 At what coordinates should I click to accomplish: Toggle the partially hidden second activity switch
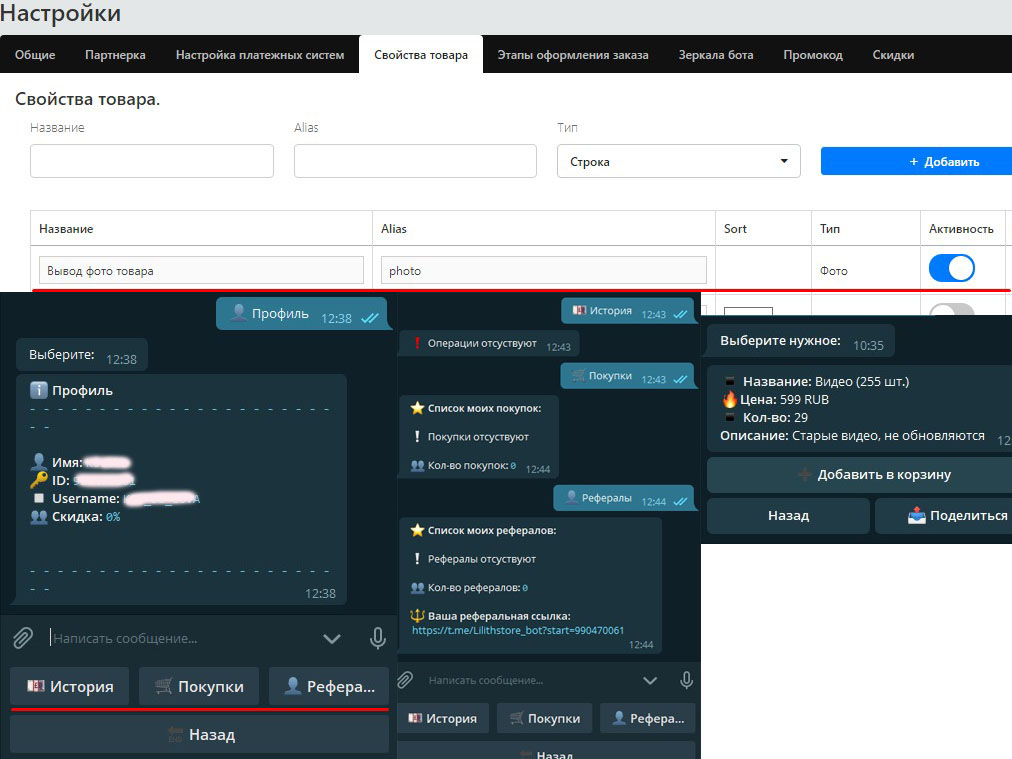click(x=951, y=308)
